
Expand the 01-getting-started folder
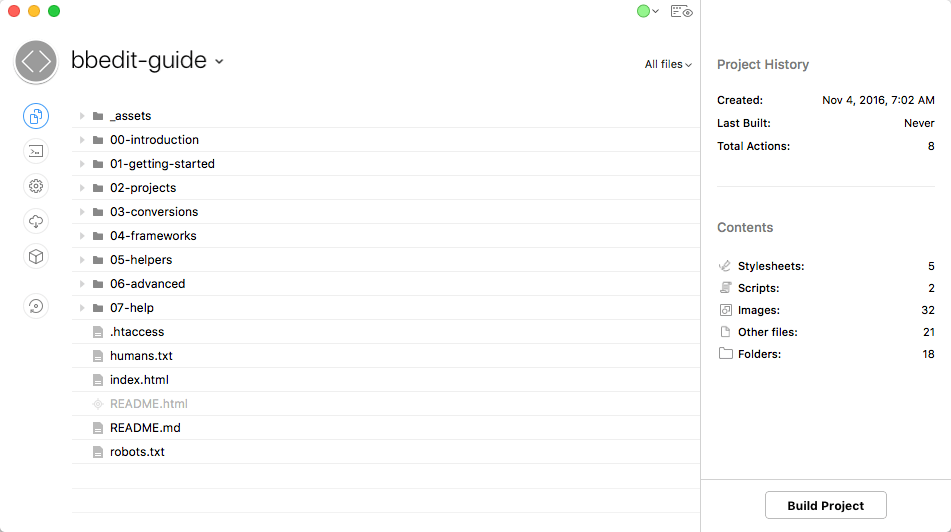pos(81,164)
